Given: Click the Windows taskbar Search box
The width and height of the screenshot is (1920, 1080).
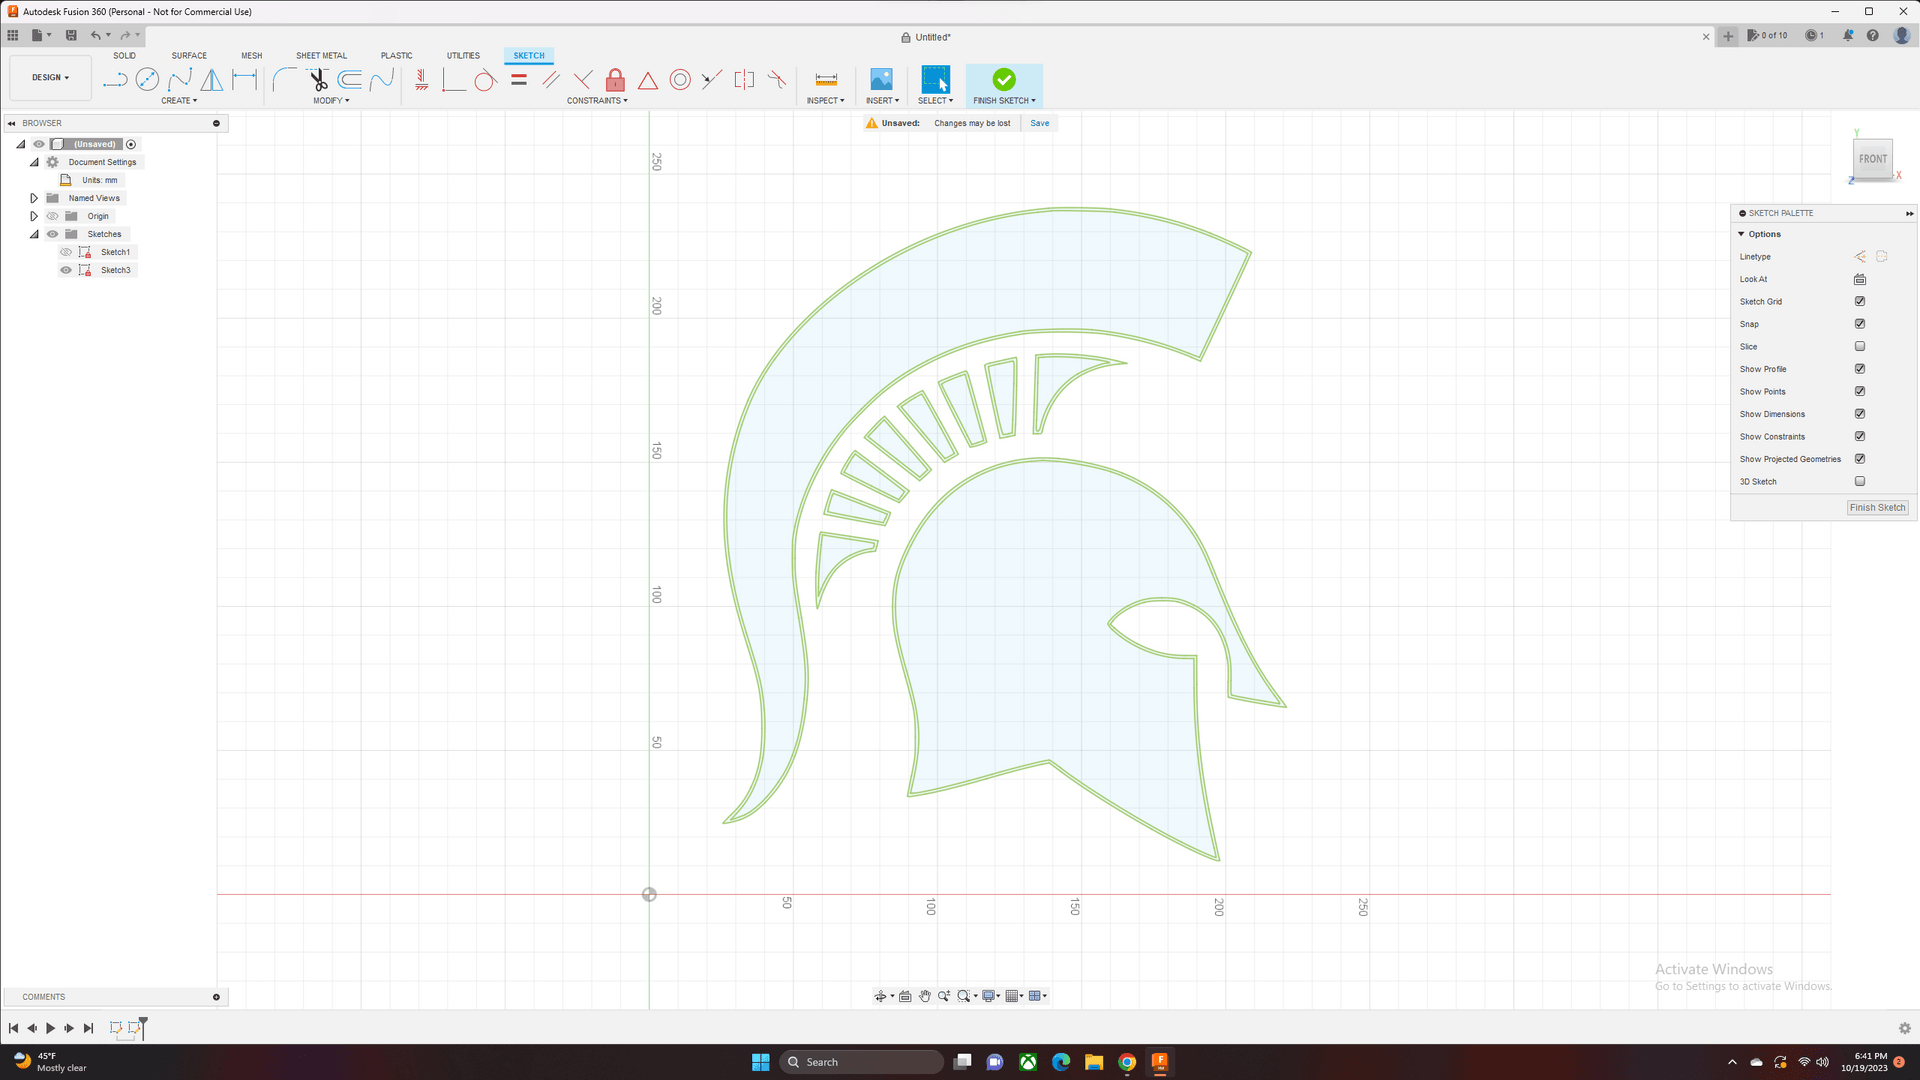Looking at the screenshot, I should pyautogui.click(x=862, y=1062).
